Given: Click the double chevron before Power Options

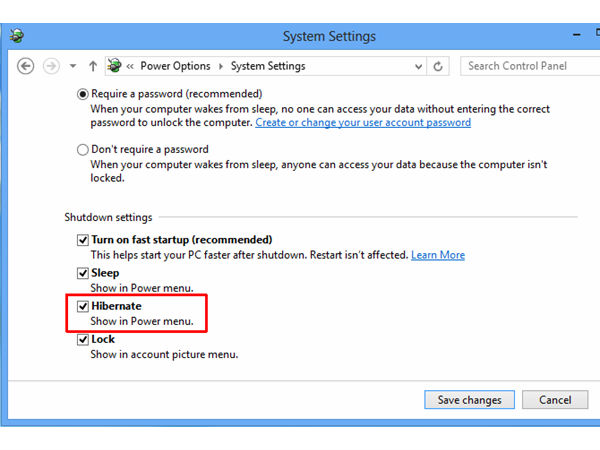Looking at the screenshot, I should point(131,66).
